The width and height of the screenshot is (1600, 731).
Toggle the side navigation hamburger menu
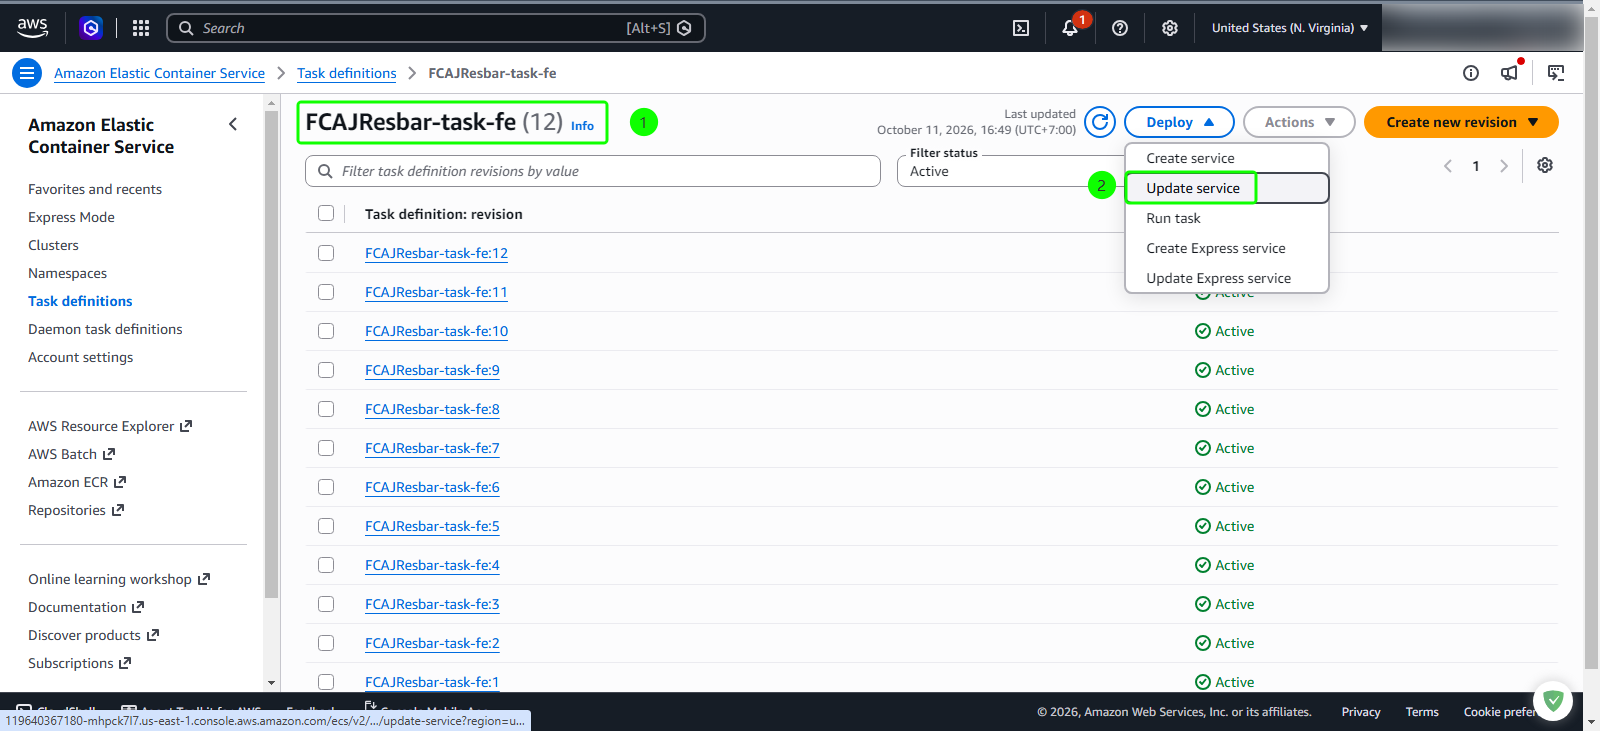pos(27,73)
